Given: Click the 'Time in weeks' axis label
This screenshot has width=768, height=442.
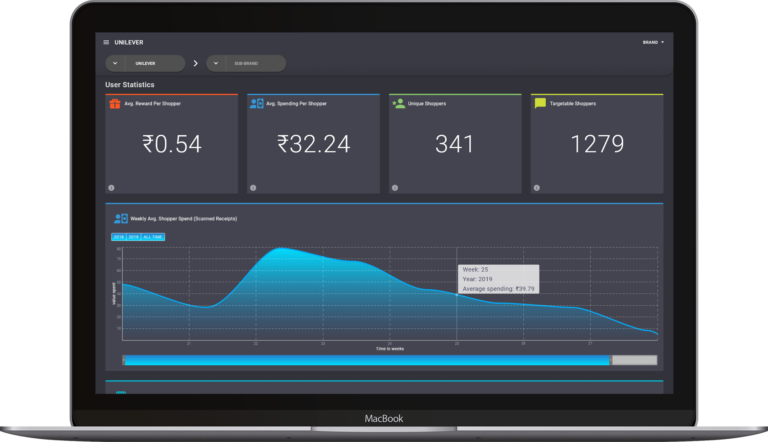Looking at the screenshot, I should click(x=390, y=349).
